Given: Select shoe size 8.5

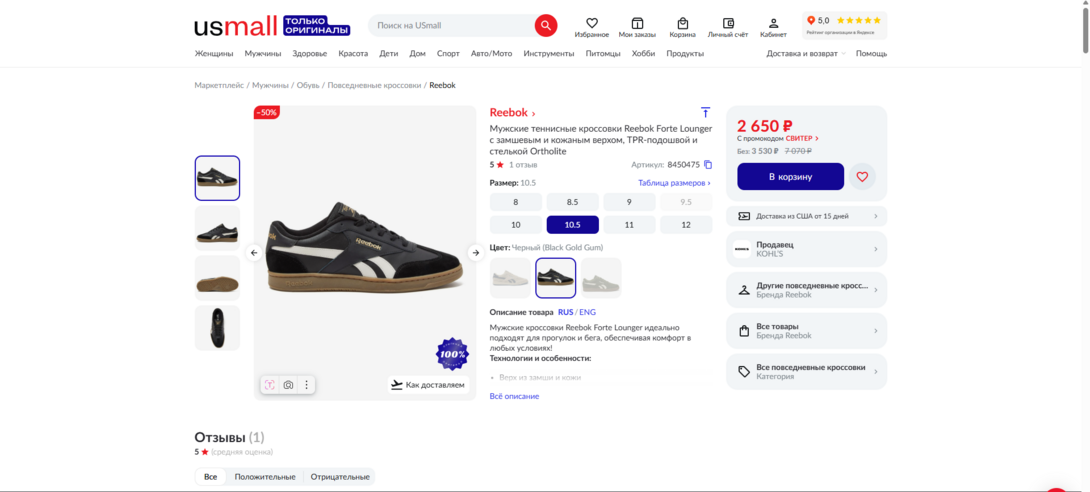Looking at the screenshot, I should point(573,202).
